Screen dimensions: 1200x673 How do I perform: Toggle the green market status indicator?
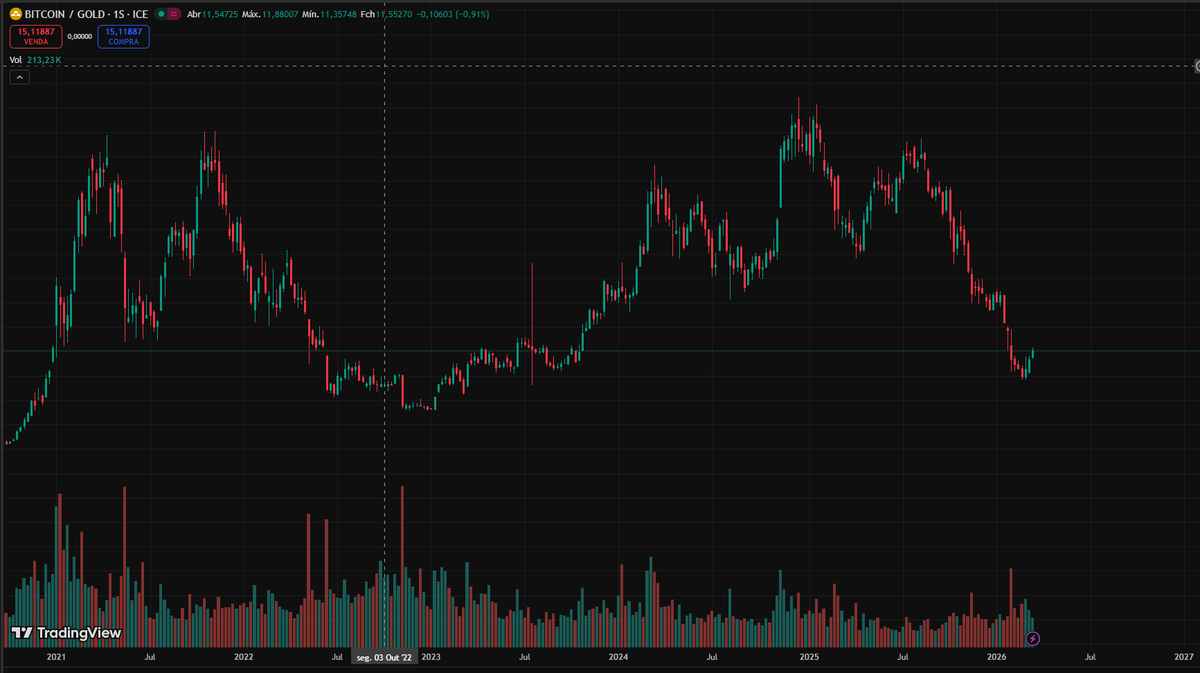[161, 15]
